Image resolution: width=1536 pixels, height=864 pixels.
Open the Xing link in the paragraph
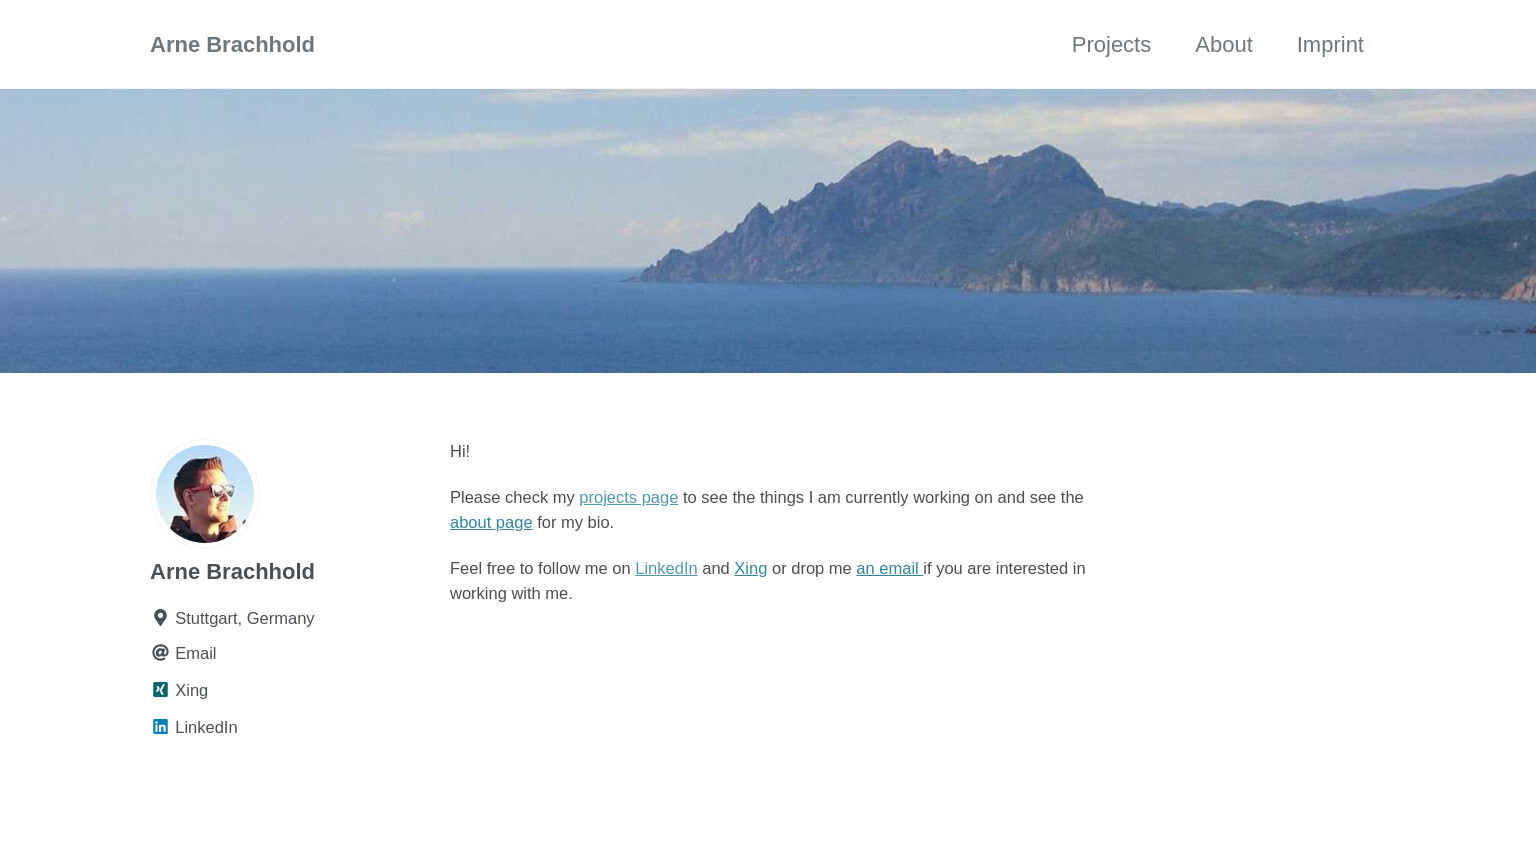(x=750, y=568)
